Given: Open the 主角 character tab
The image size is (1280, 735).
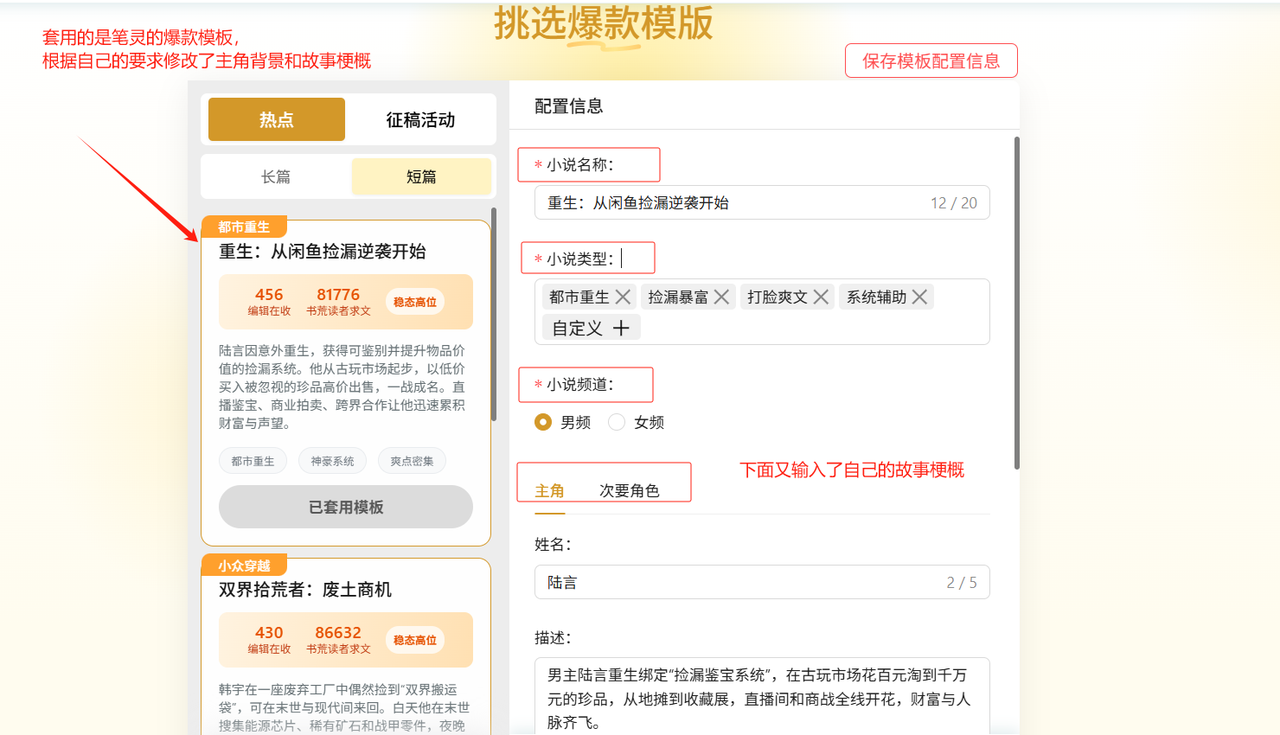Looking at the screenshot, I should click(x=550, y=491).
